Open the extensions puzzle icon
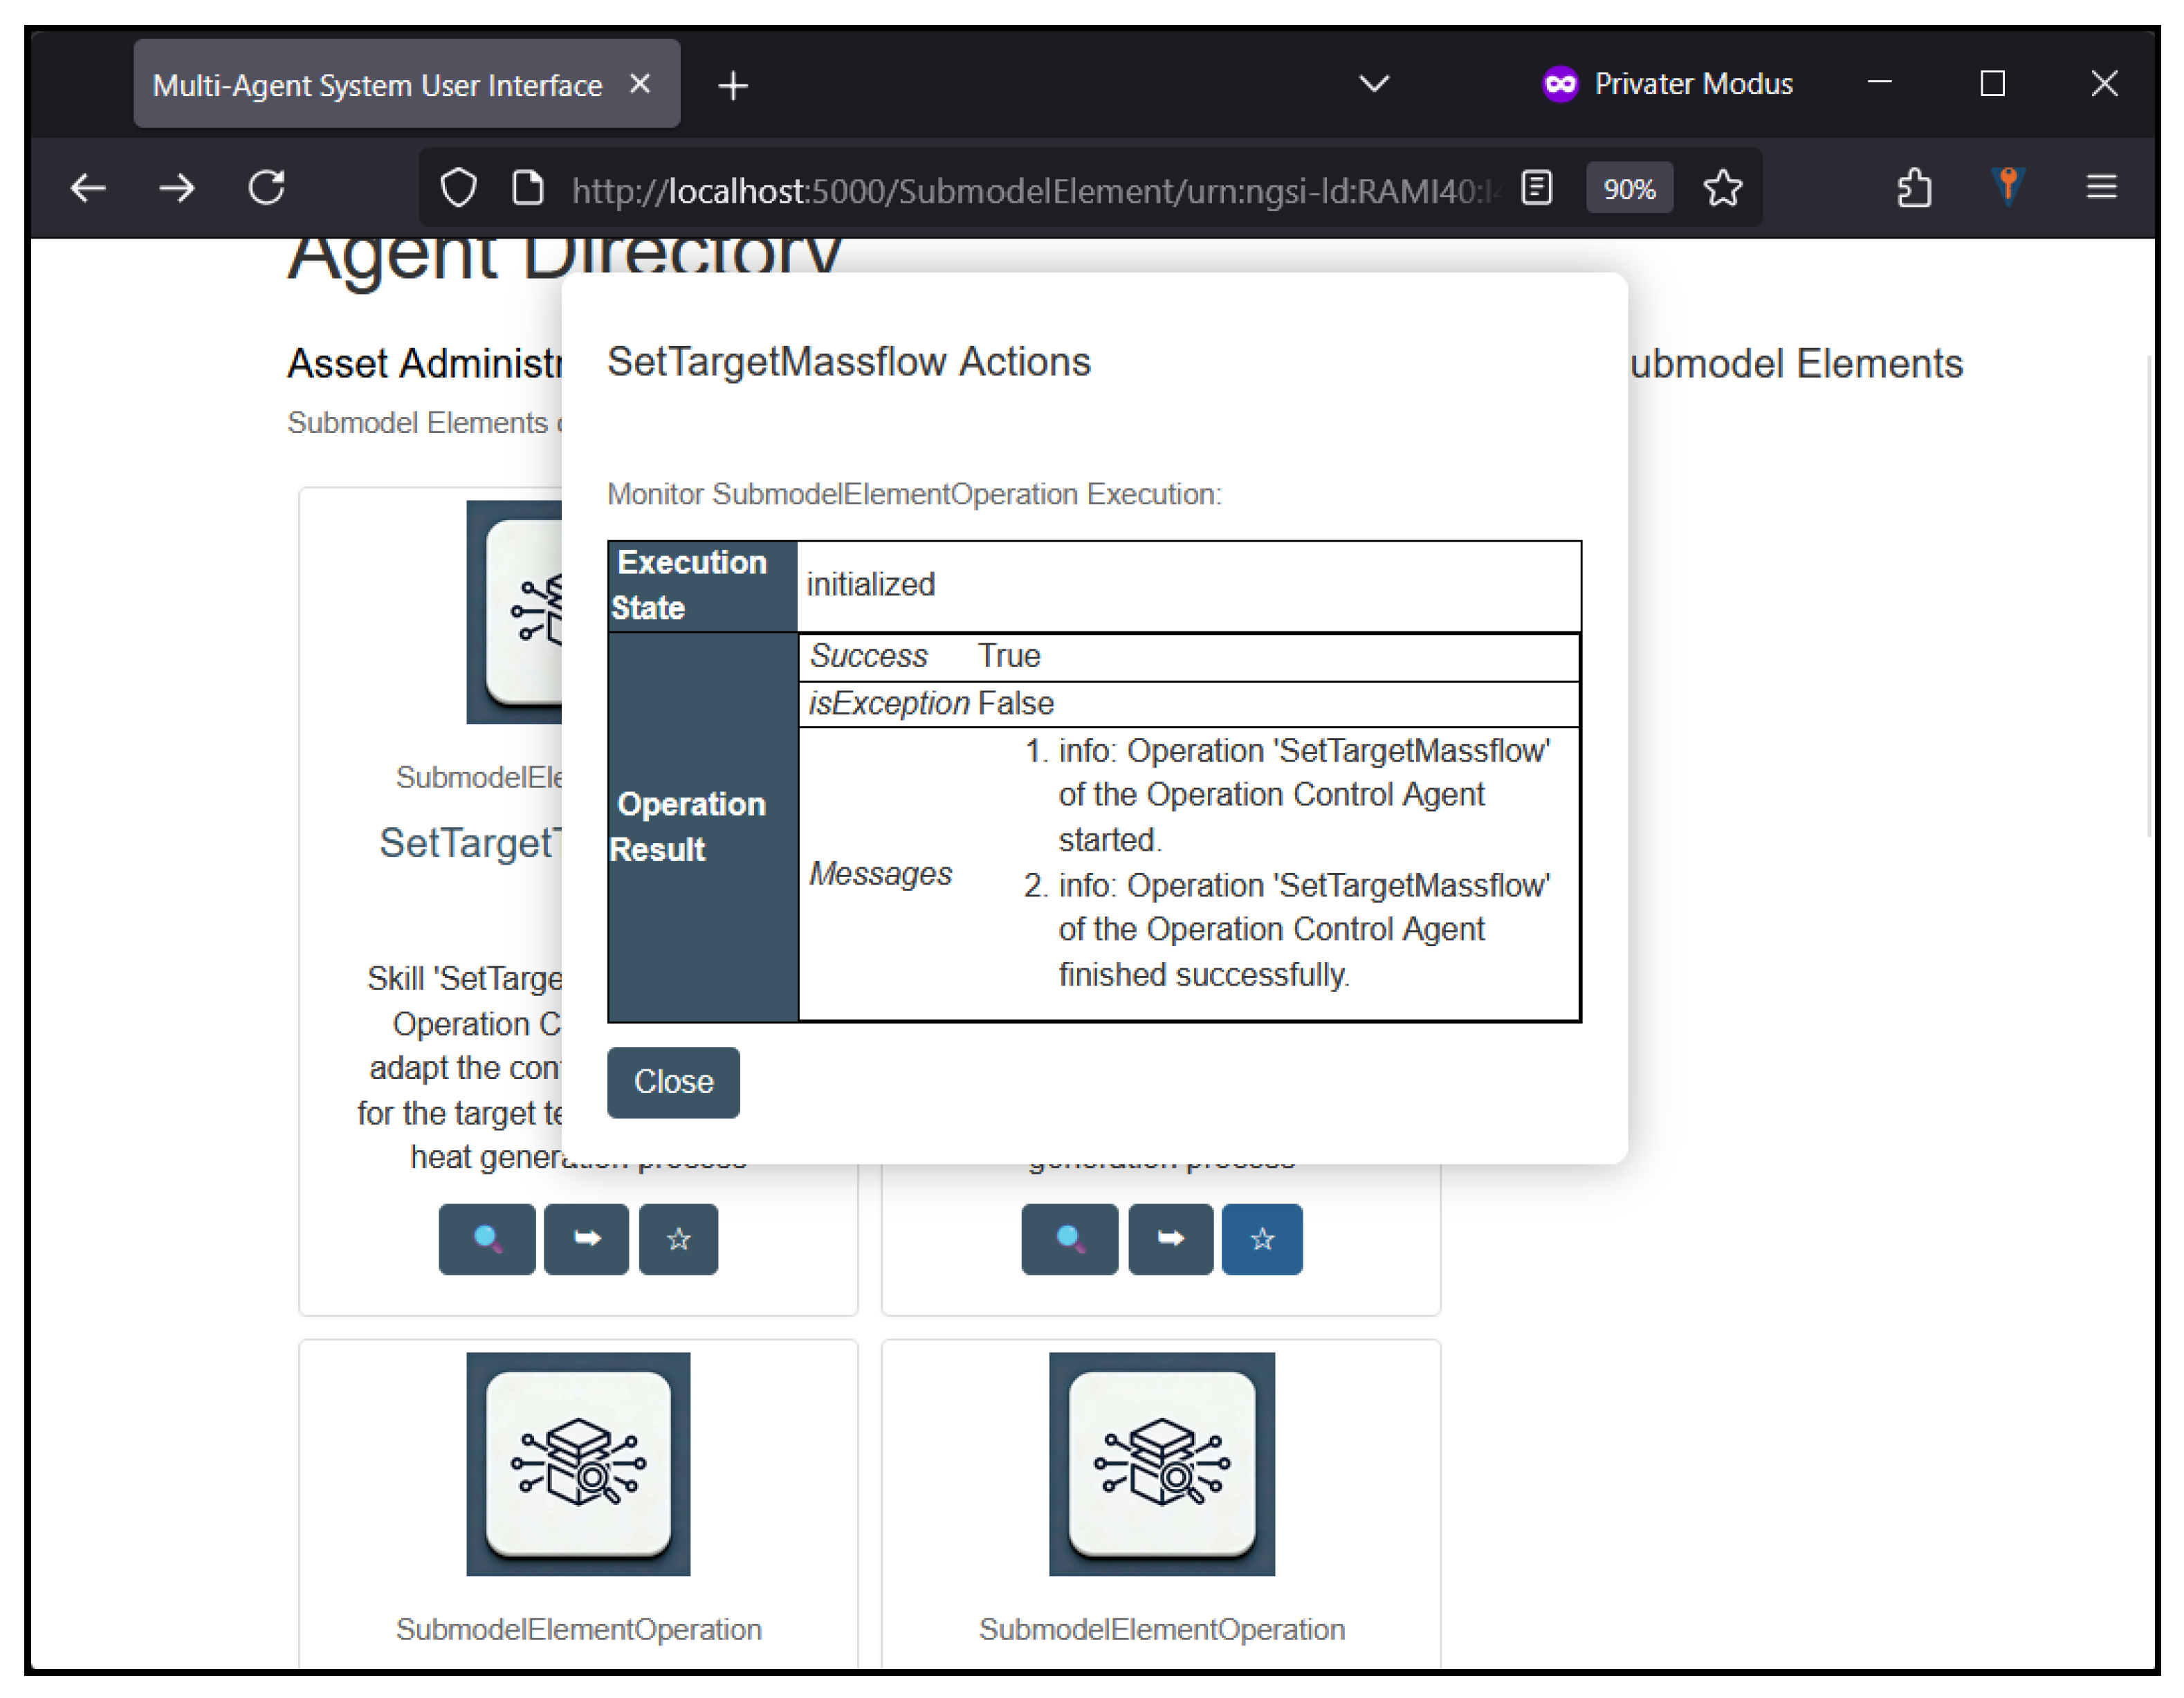 click(x=1913, y=188)
